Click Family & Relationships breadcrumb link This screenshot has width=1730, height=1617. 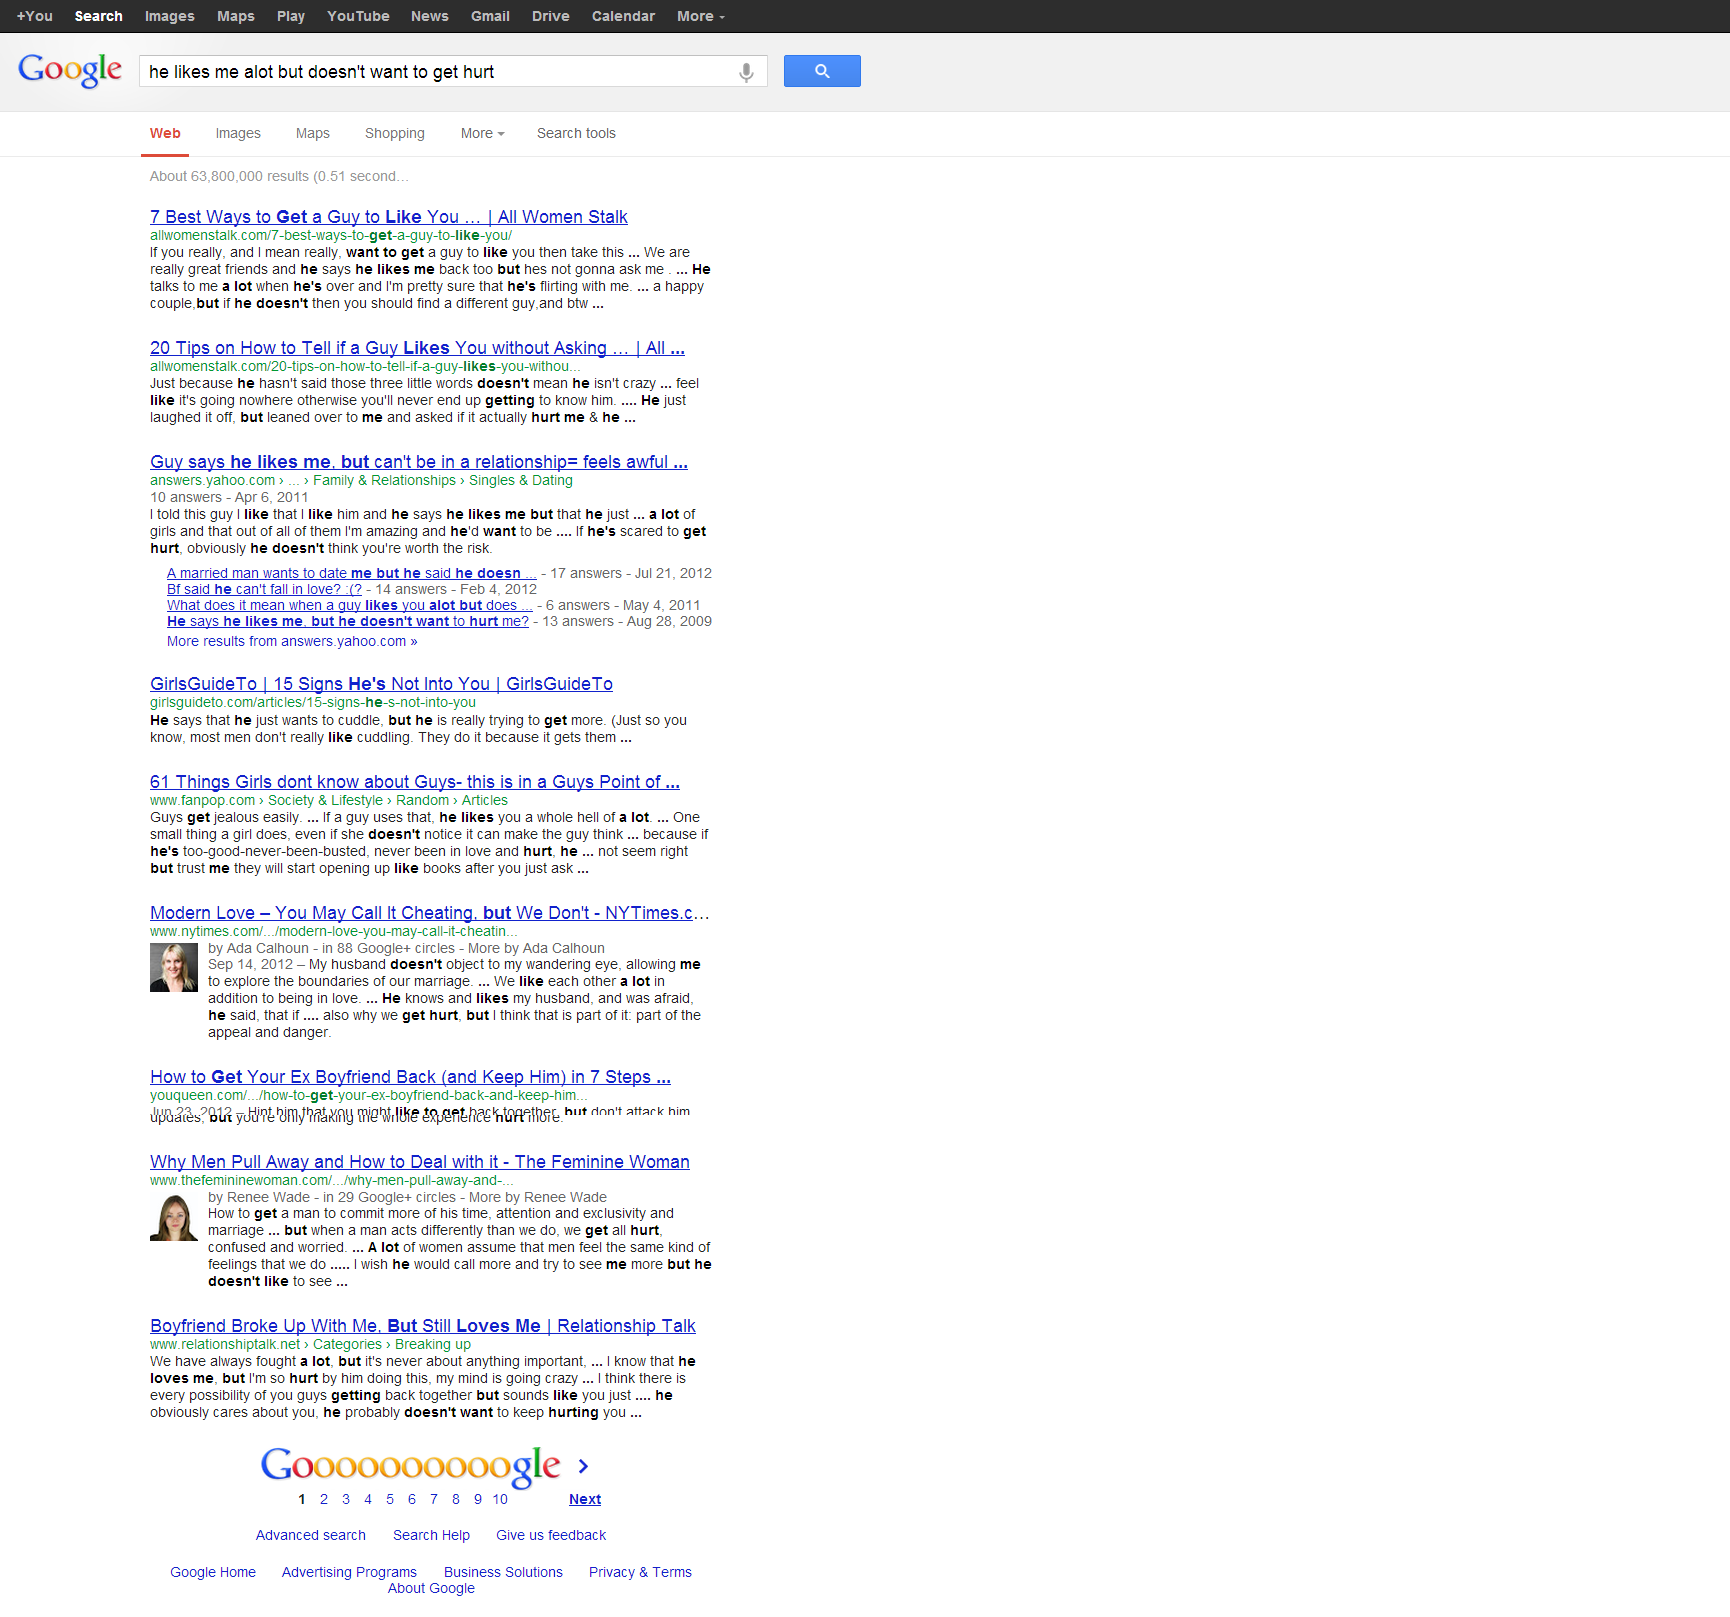(384, 480)
